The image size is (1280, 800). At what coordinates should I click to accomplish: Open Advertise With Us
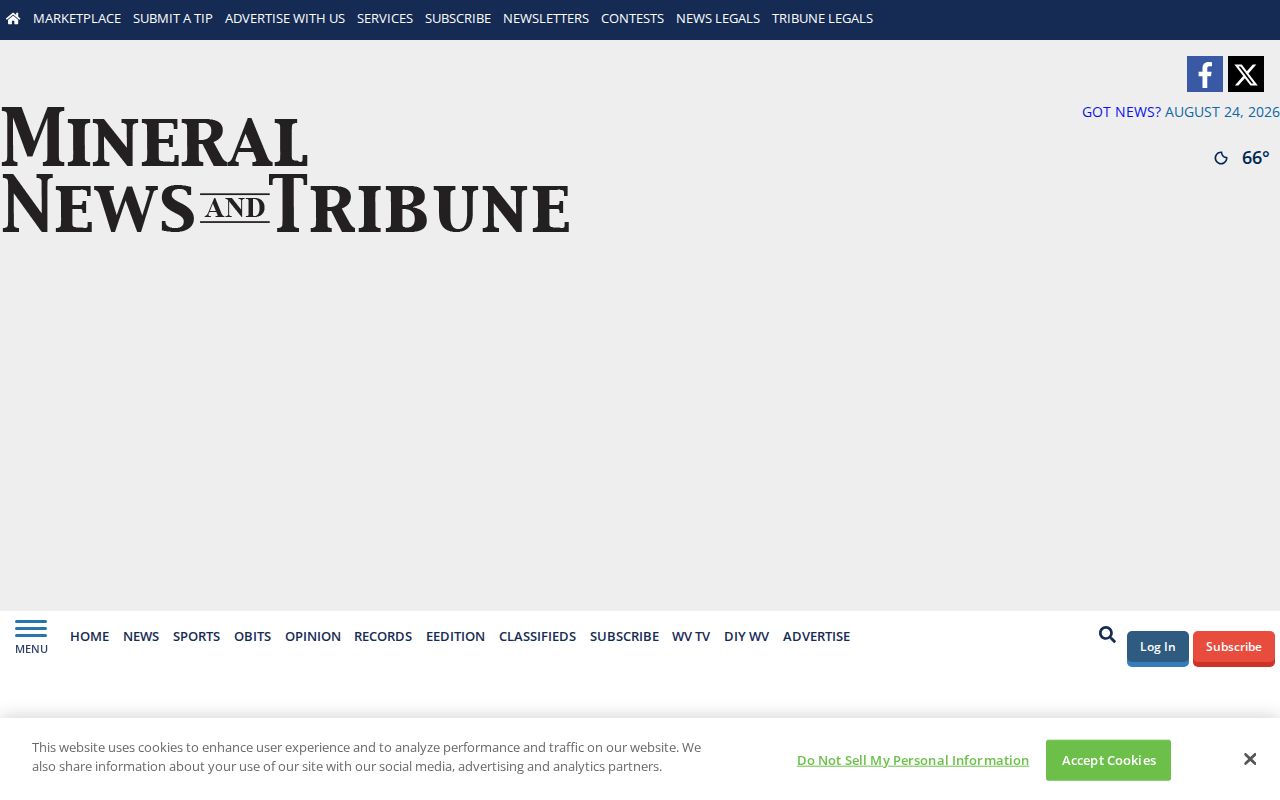(285, 18)
